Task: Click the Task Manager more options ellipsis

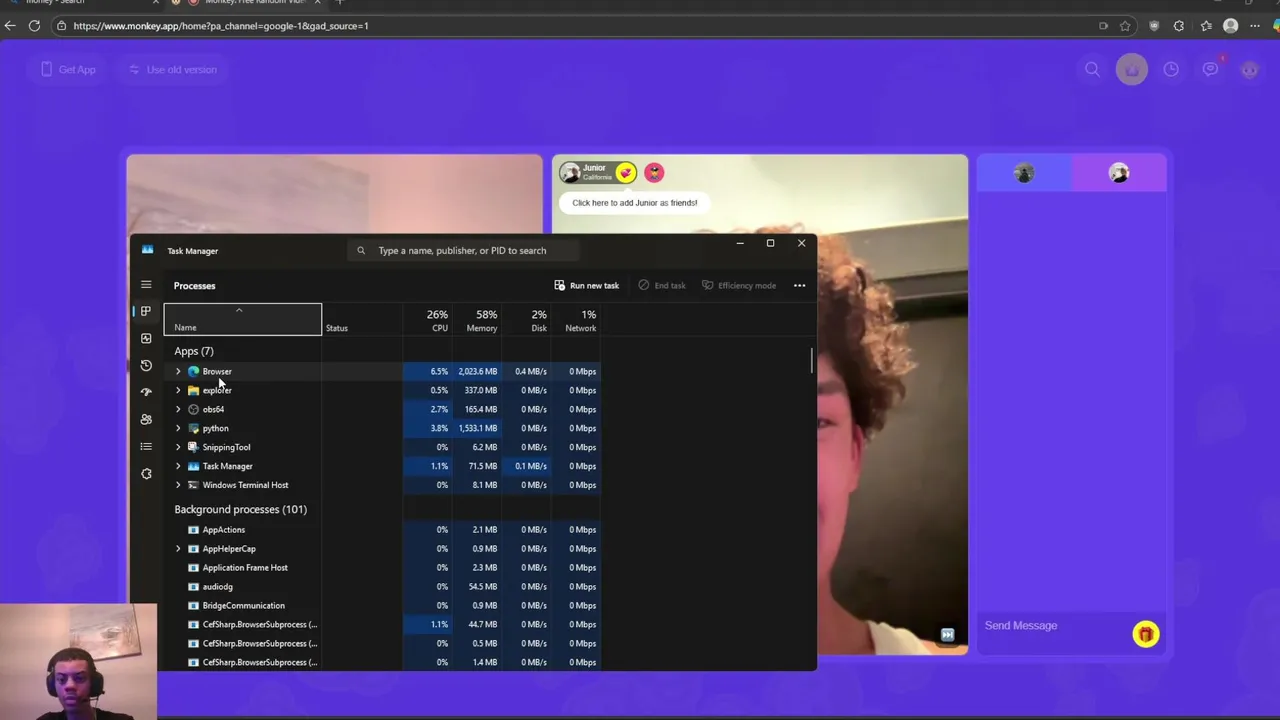Action: 799,286
